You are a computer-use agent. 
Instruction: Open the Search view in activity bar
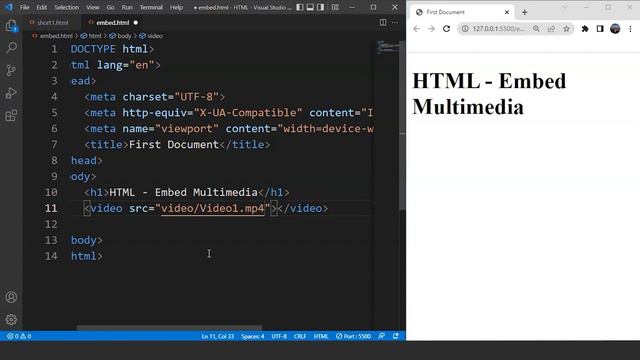click(x=11, y=48)
